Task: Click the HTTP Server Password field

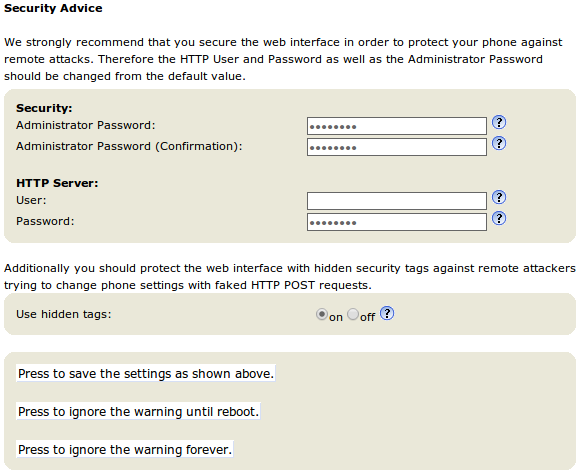Action: pos(397,222)
